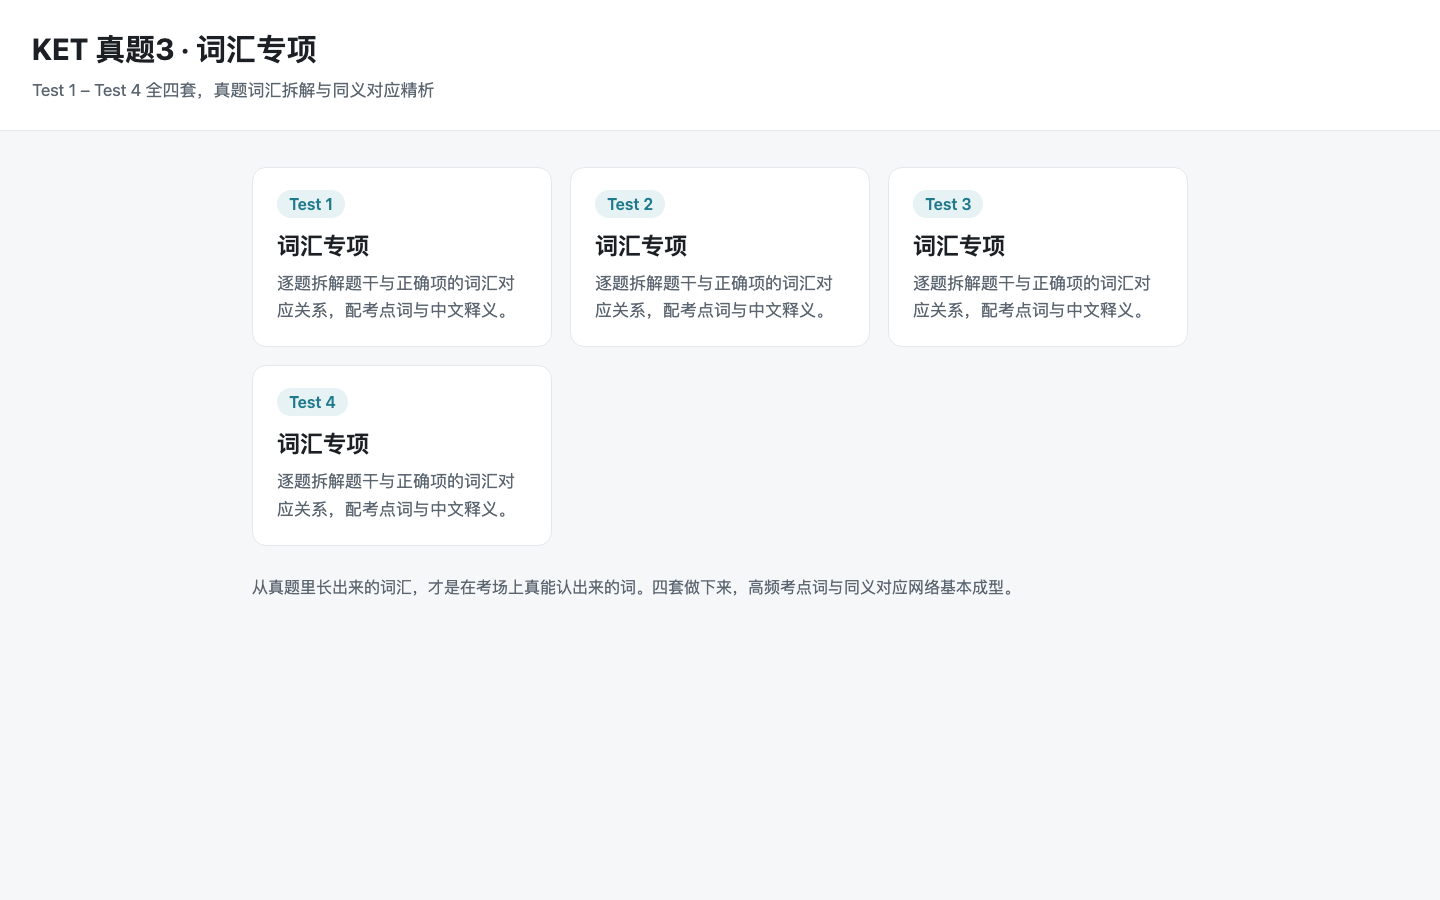Image resolution: width=1440 pixels, height=900 pixels.
Task: Click the footer note beginning 从真题里长出来的词汇
Action: (x=636, y=587)
